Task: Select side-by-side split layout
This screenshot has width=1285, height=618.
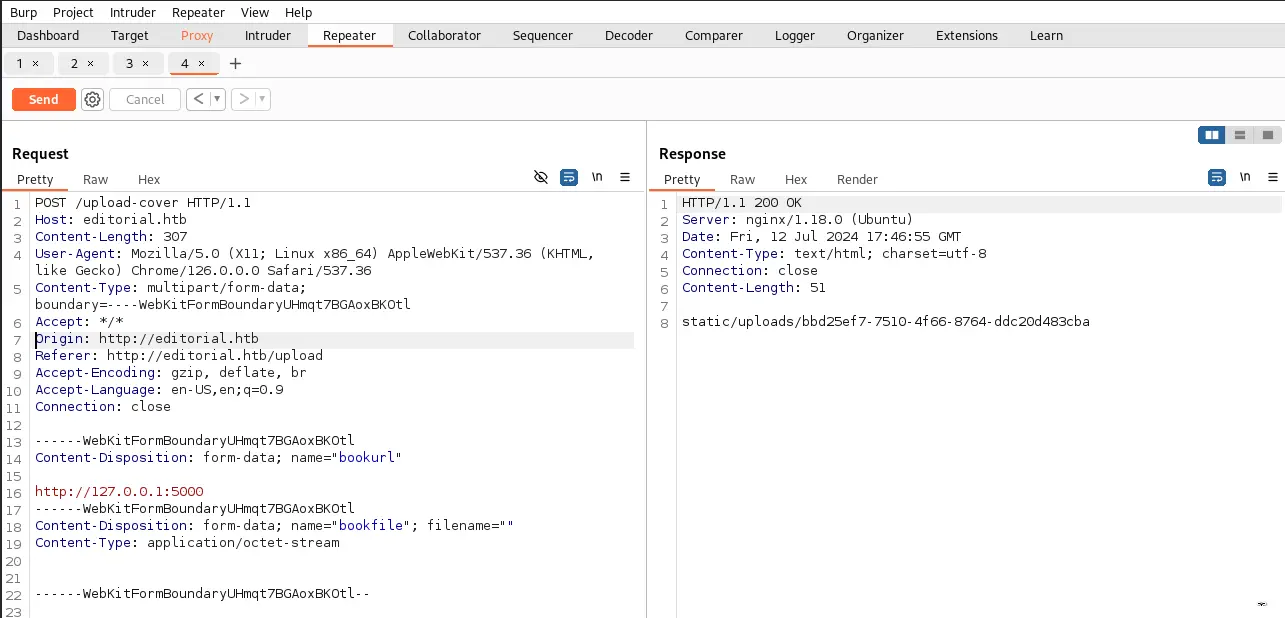Action: (x=1212, y=135)
